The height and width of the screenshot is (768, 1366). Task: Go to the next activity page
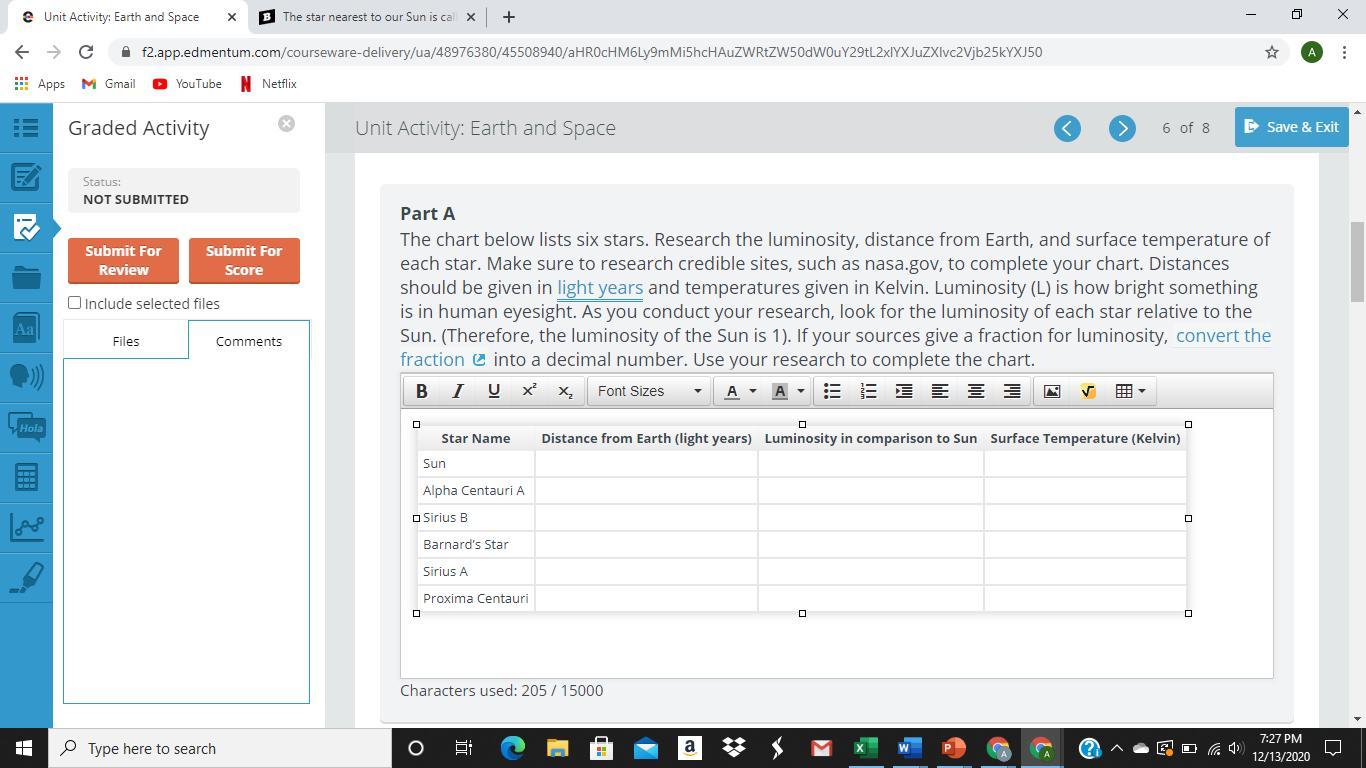(x=1122, y=128)
